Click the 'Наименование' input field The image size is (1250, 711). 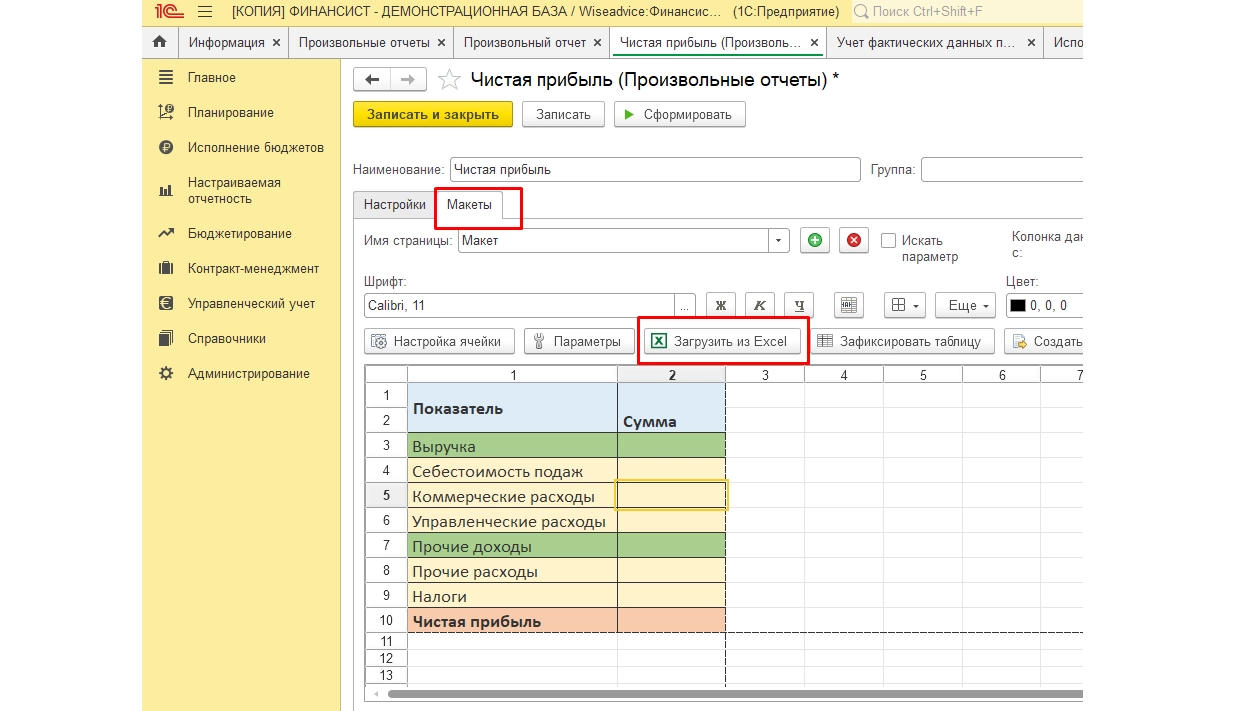point(655,170)
